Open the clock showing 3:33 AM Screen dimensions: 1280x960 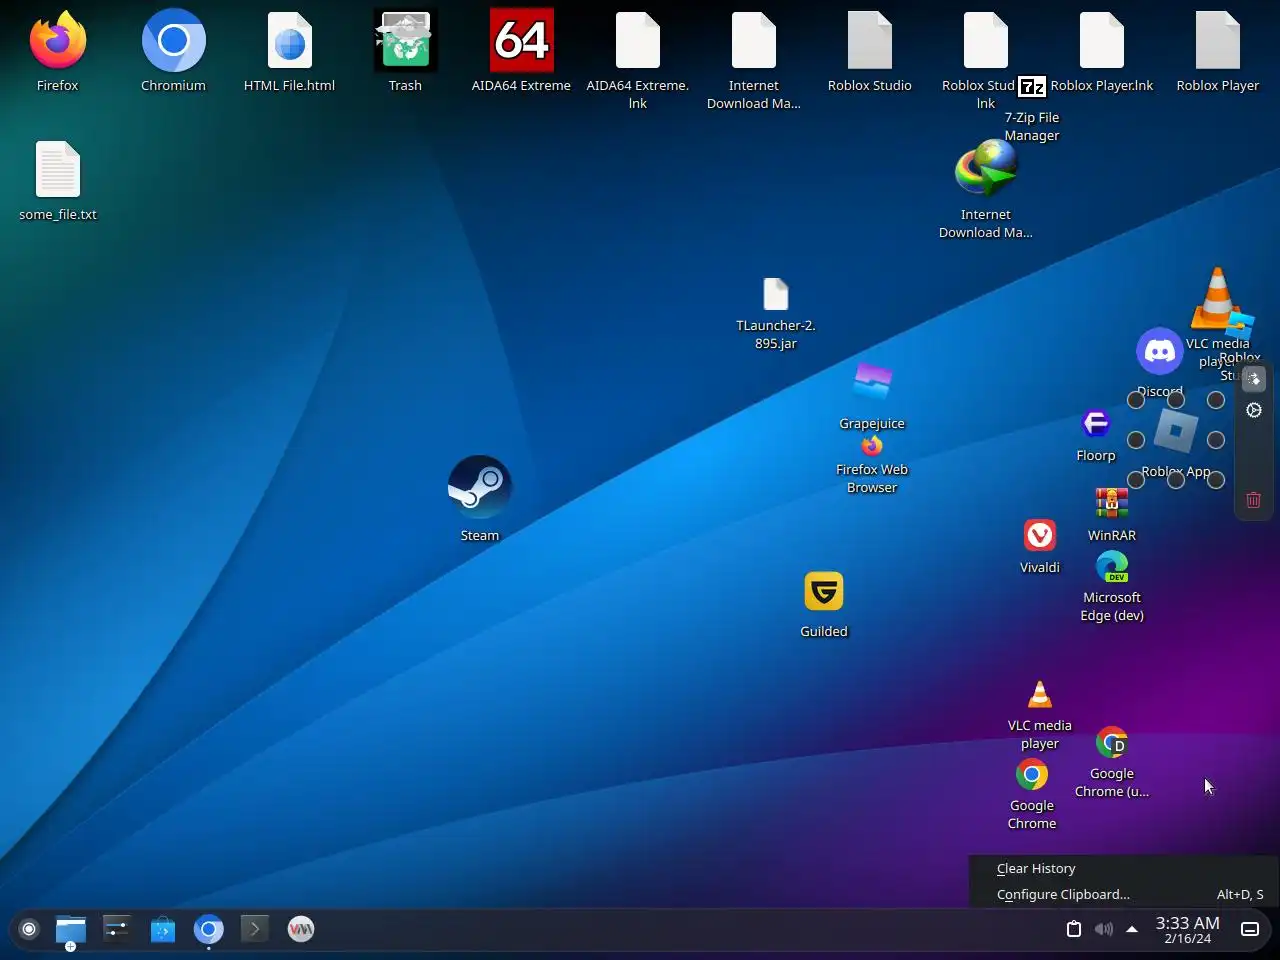point(1187,929)
